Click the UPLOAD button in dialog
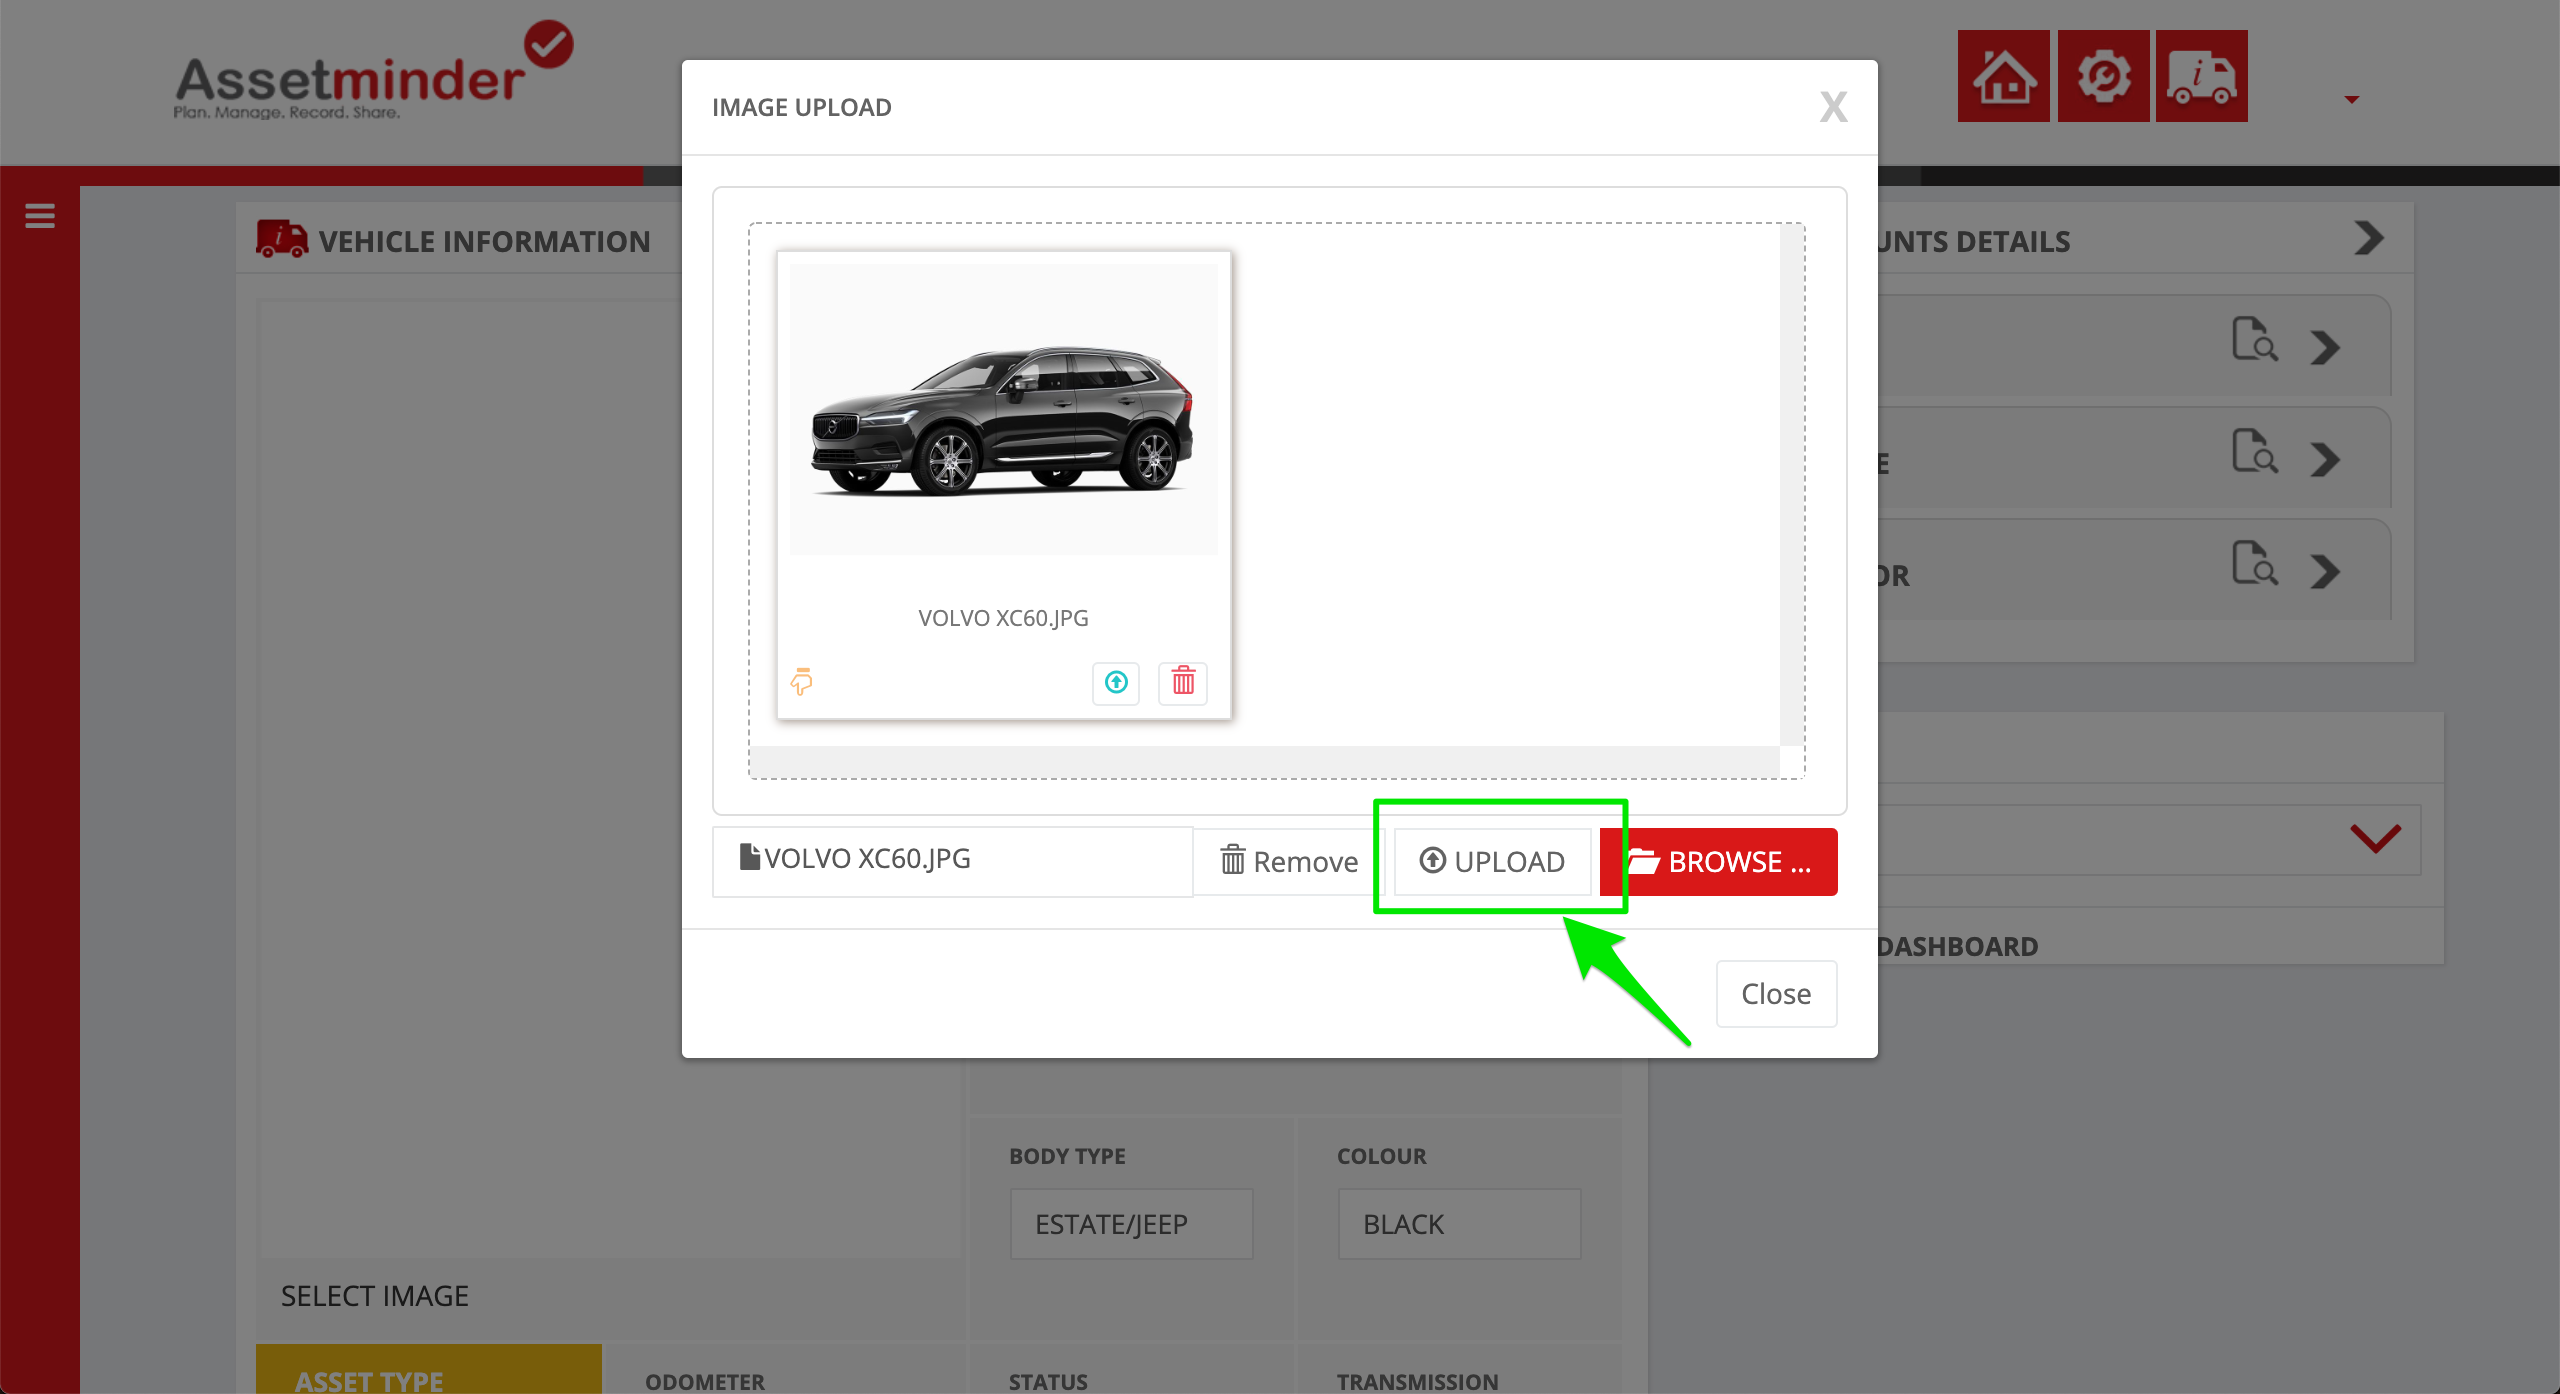The width and height of the screenshot is (2560, 1394). click(x=1492, y=861)
